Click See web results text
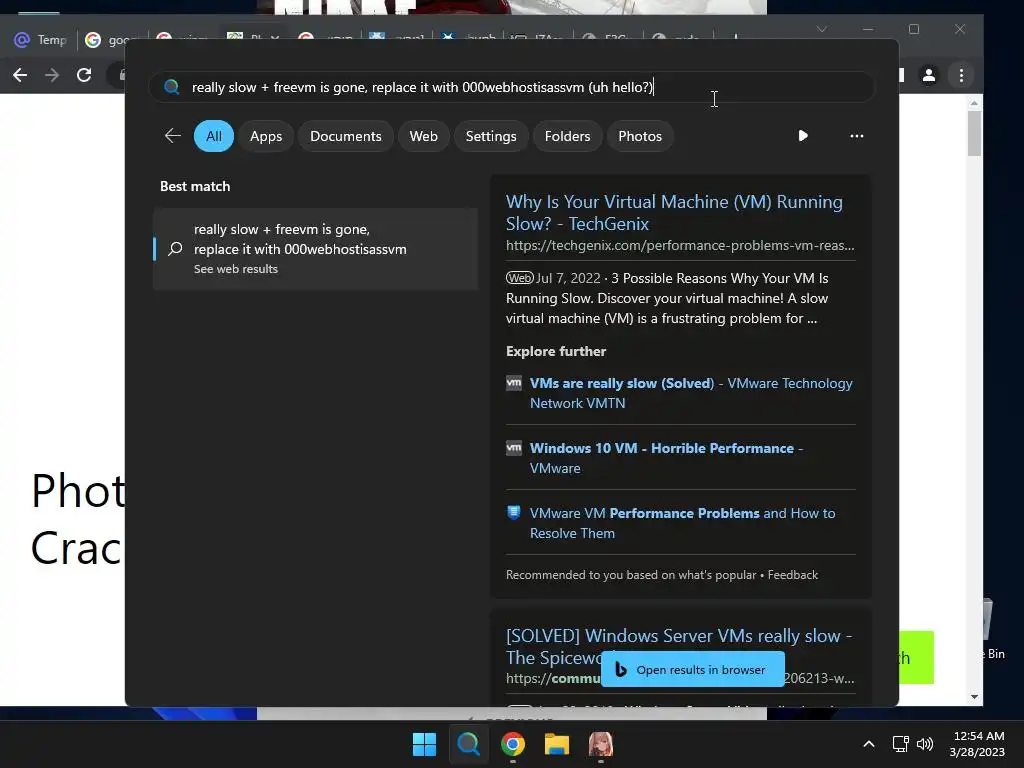 (236, 269)
